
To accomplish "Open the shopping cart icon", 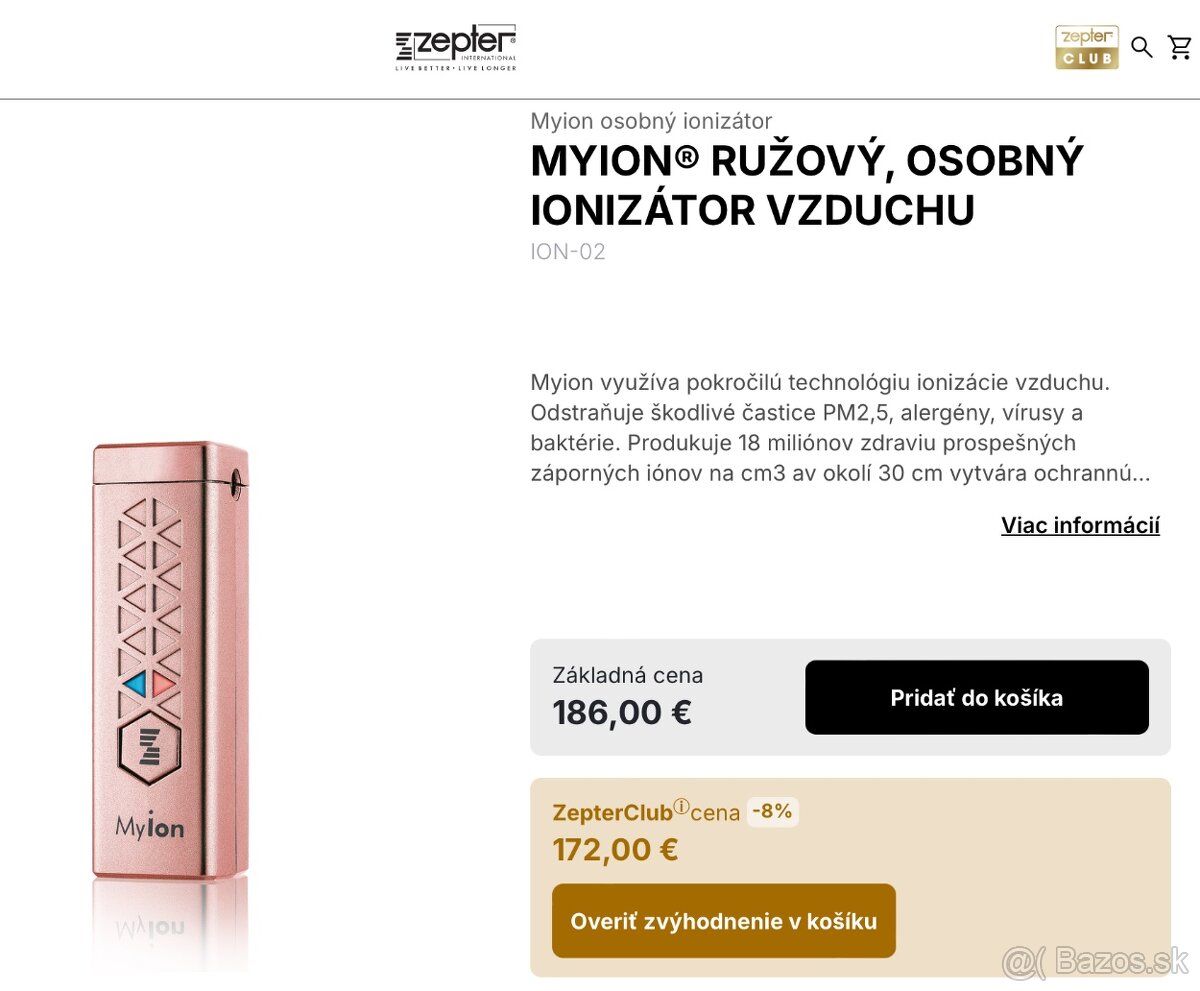I will click(1180, 47).
